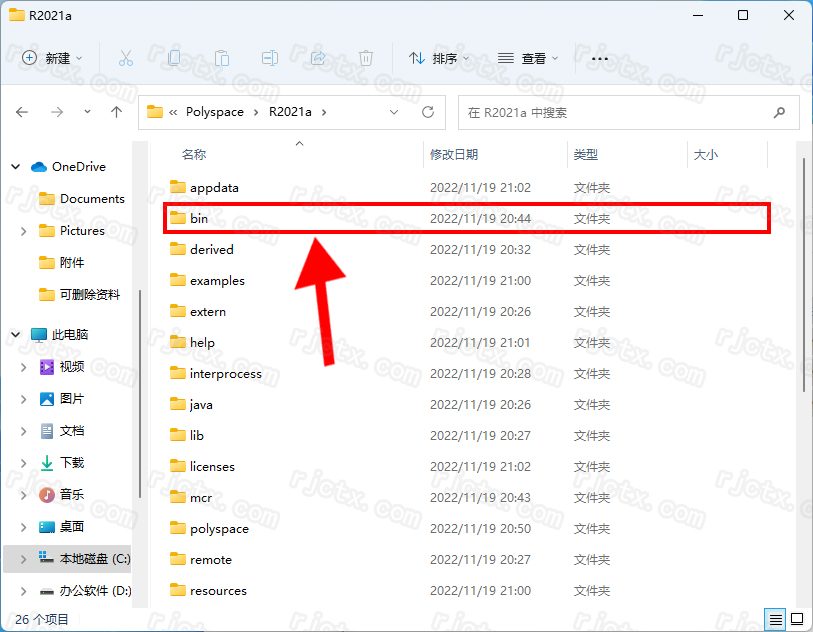Select the bin folder
The height and width of the screenshot is (632, 813).
[199, 218]
